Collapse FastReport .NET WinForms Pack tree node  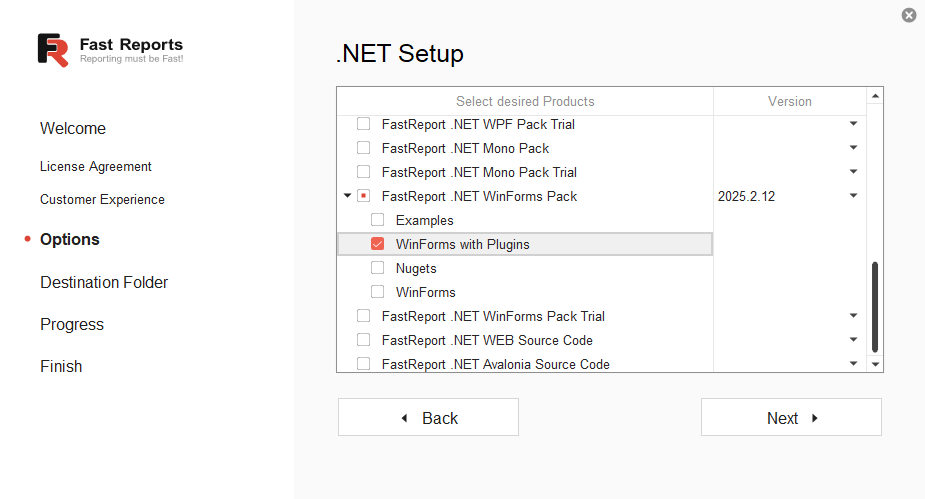[x=347, y=196]
